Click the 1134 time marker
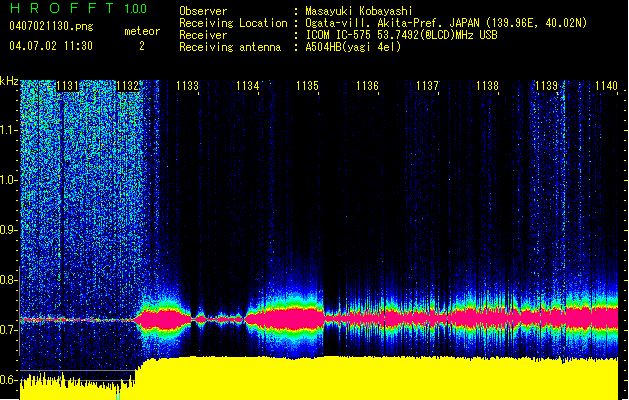Screen dimensions: 629x400 (248, 86)
